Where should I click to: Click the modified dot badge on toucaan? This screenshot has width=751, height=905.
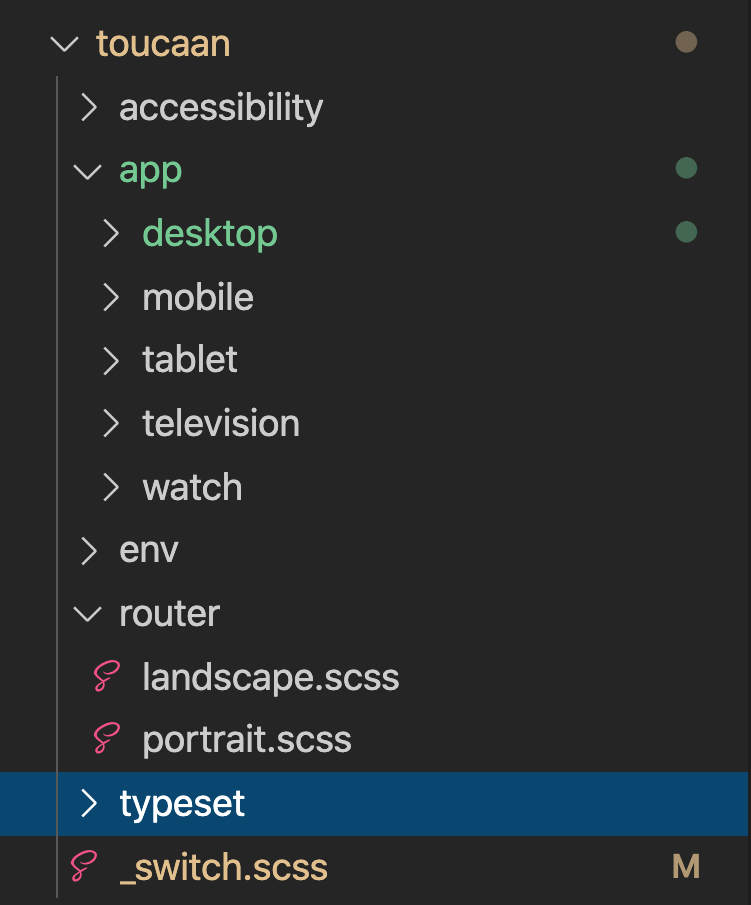(686, 42)
